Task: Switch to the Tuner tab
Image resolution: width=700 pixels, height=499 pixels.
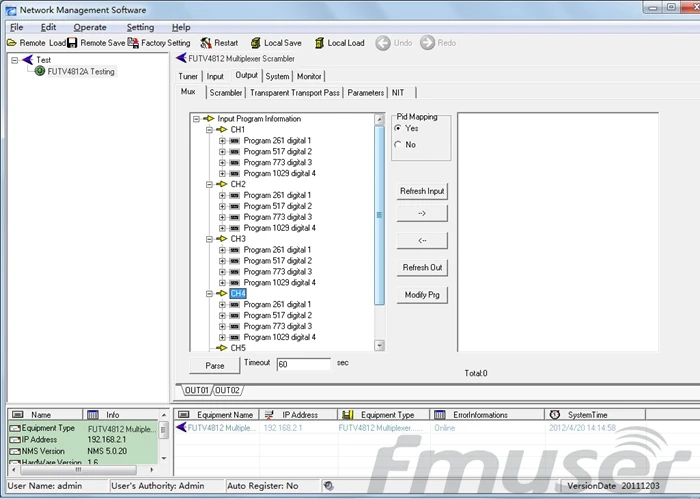Action: [x=188, y=76]
